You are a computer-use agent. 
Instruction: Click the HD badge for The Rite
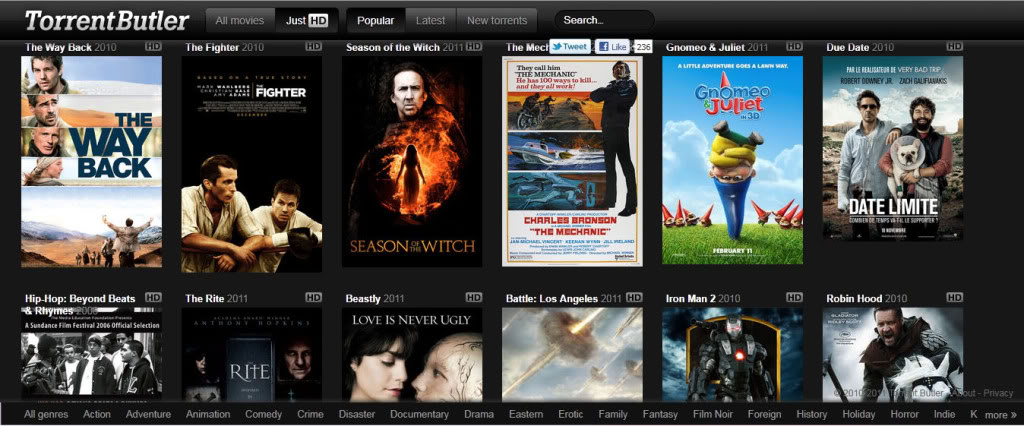click(x=313, y=297)
